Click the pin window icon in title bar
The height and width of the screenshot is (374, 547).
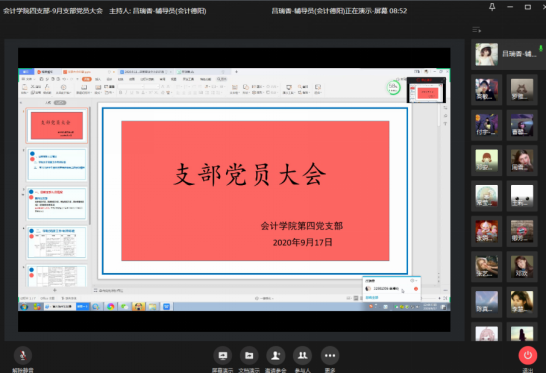pos(492,7)
